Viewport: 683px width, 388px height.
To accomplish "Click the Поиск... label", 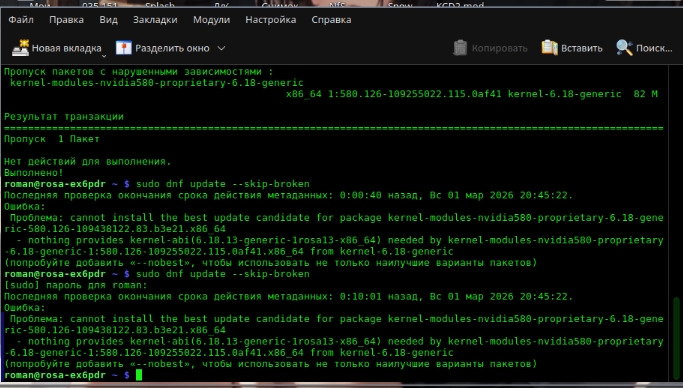I will pyautogui.click(x=654, y=48).
